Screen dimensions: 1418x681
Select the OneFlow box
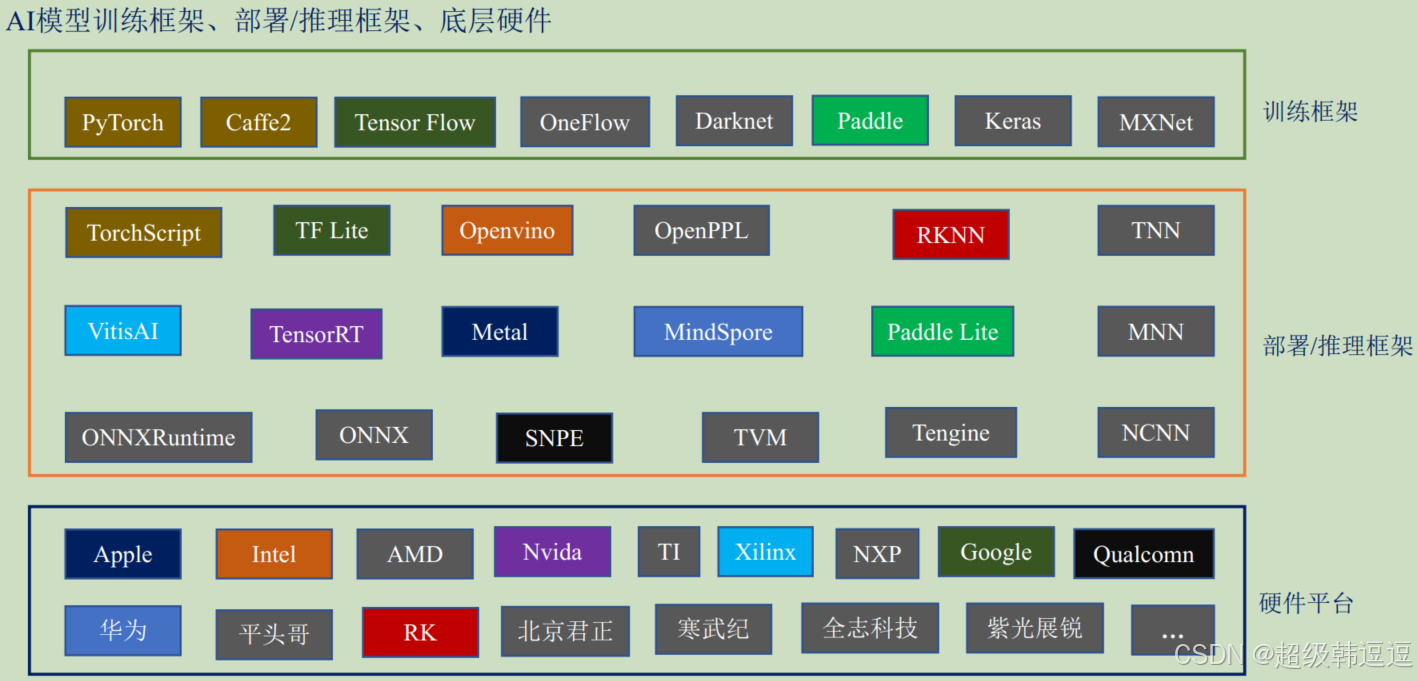pyautogui.click(x=585, y=122)
